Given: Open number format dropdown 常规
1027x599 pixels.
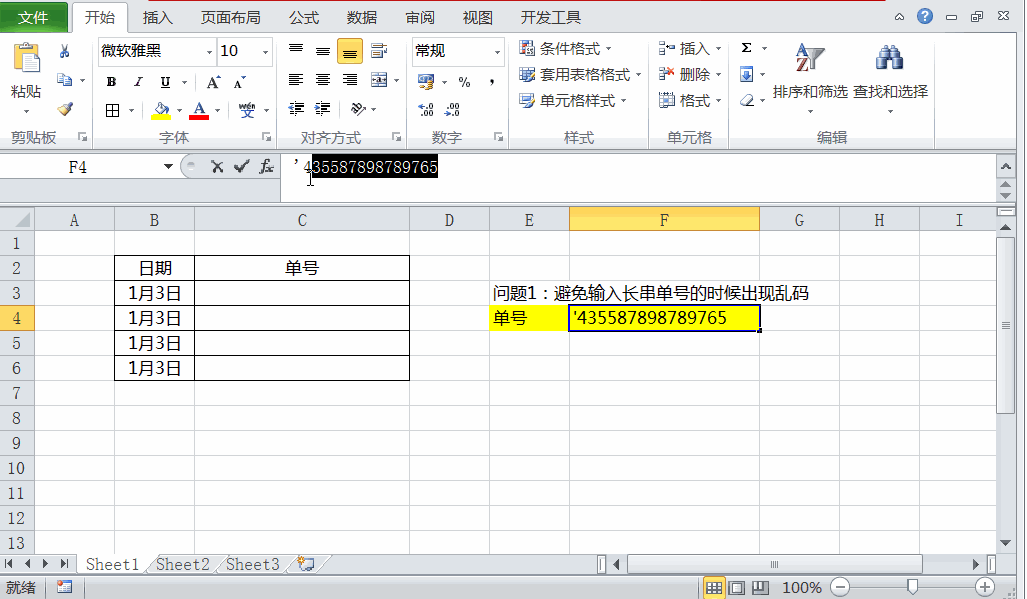Looking at the screenshot, I should 497,52.
